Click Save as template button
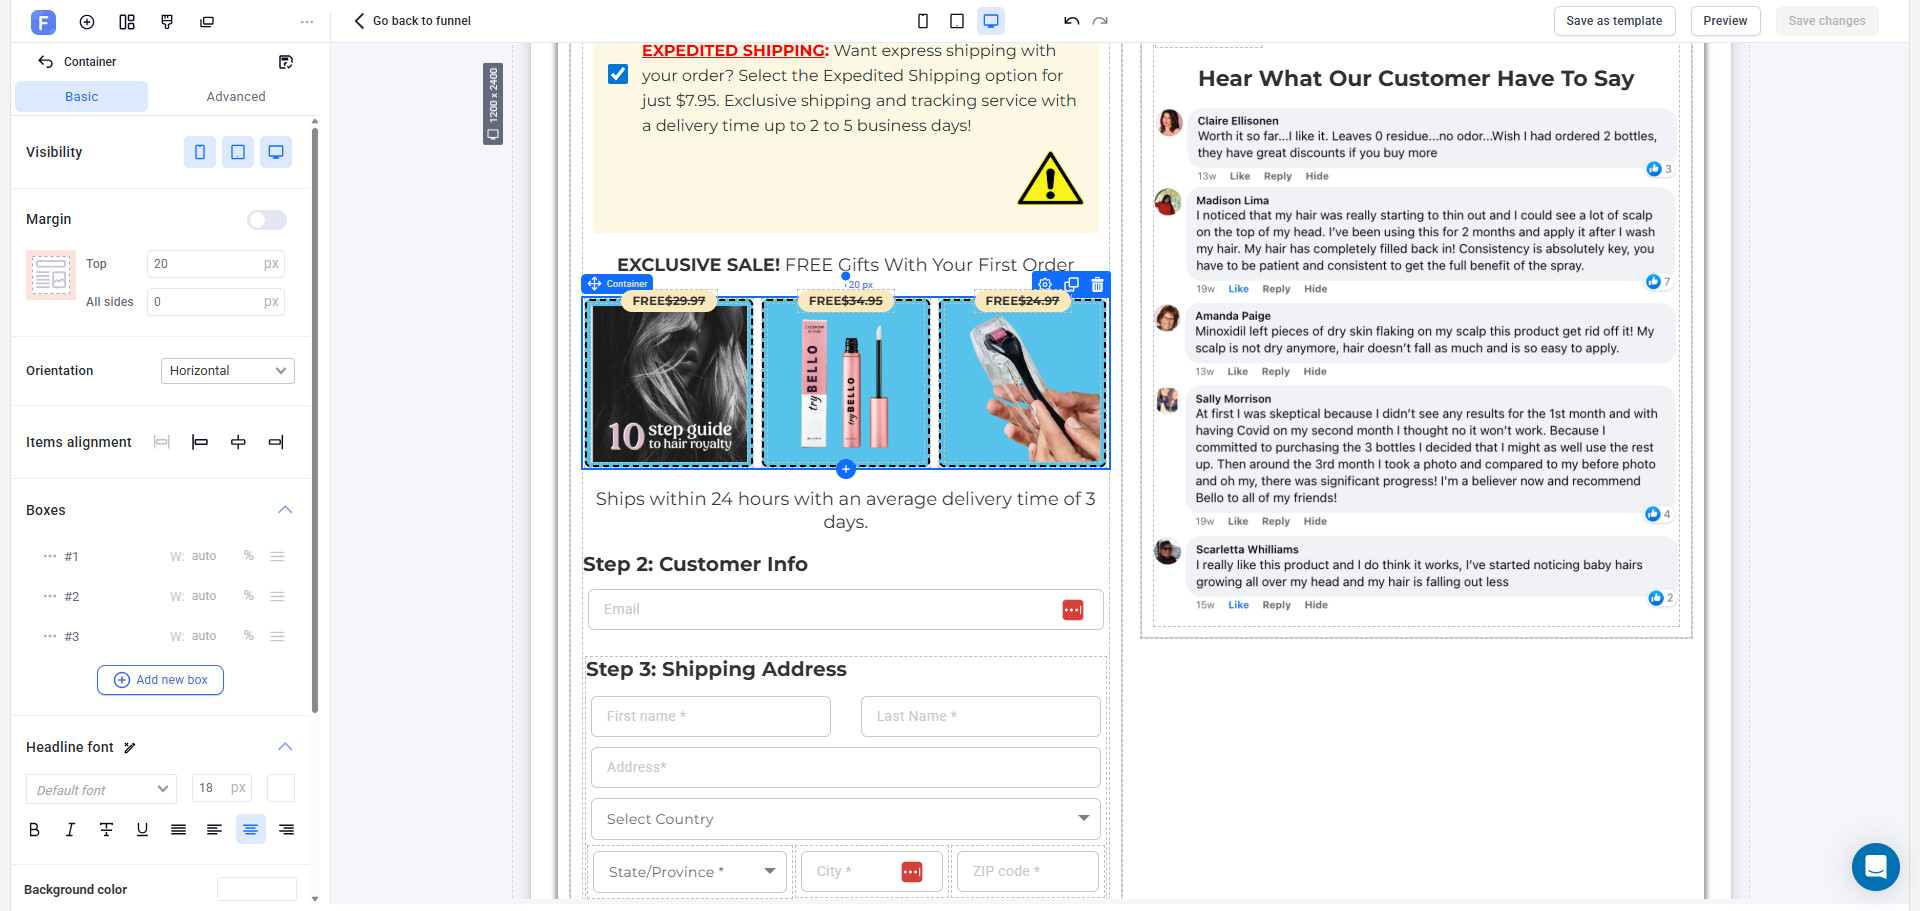Viewport: 1920px width, 911px height. [x=1613, y=21]
